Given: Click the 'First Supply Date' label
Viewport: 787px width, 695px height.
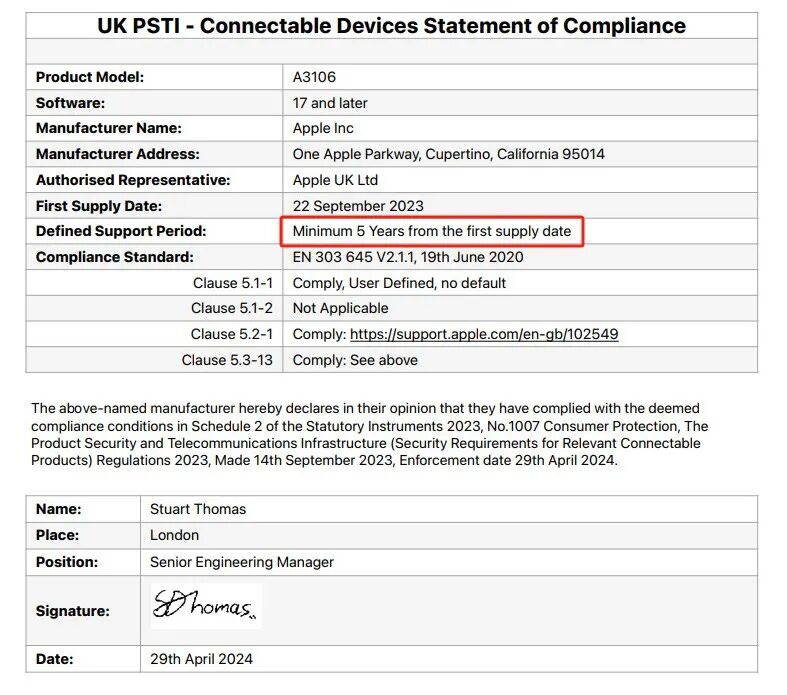Looking at the screenshot, I should (x=98, y=206).
